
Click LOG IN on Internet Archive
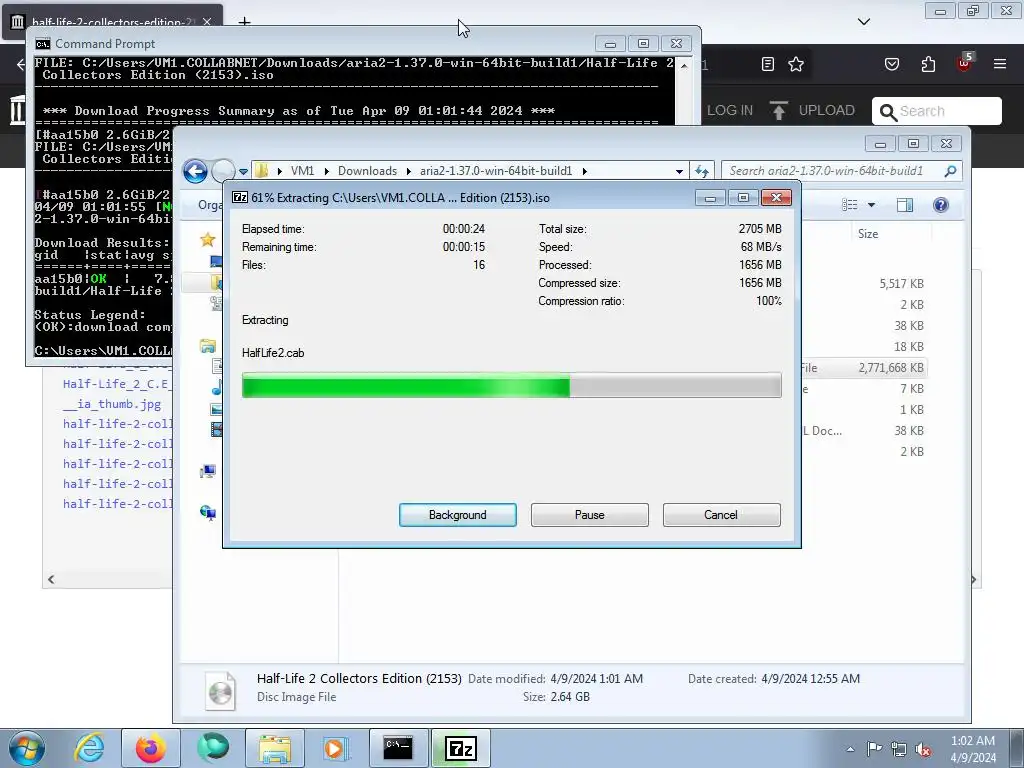tap(729, 110)
